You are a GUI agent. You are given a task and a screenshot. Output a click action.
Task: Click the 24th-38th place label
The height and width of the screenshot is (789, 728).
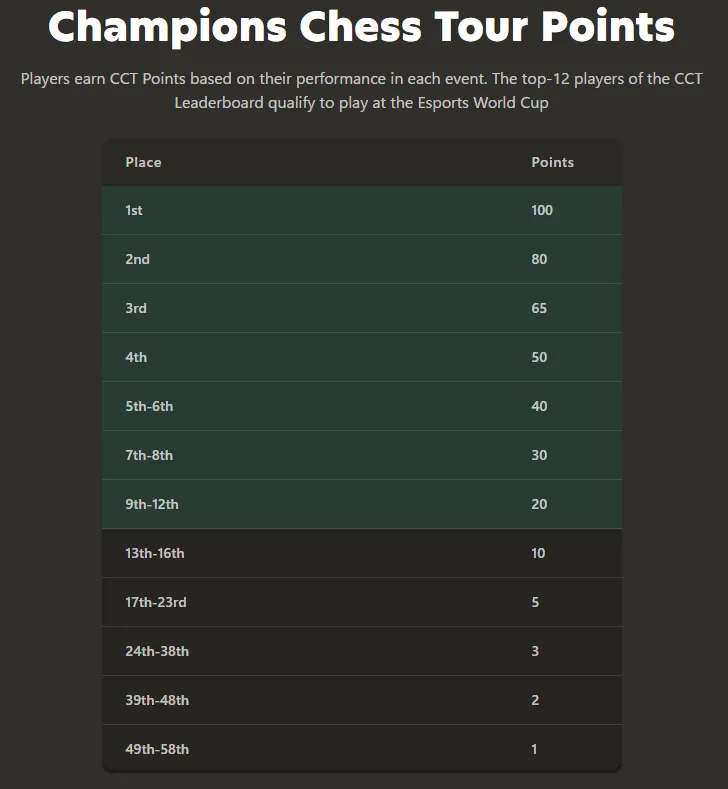pos(157,651)
